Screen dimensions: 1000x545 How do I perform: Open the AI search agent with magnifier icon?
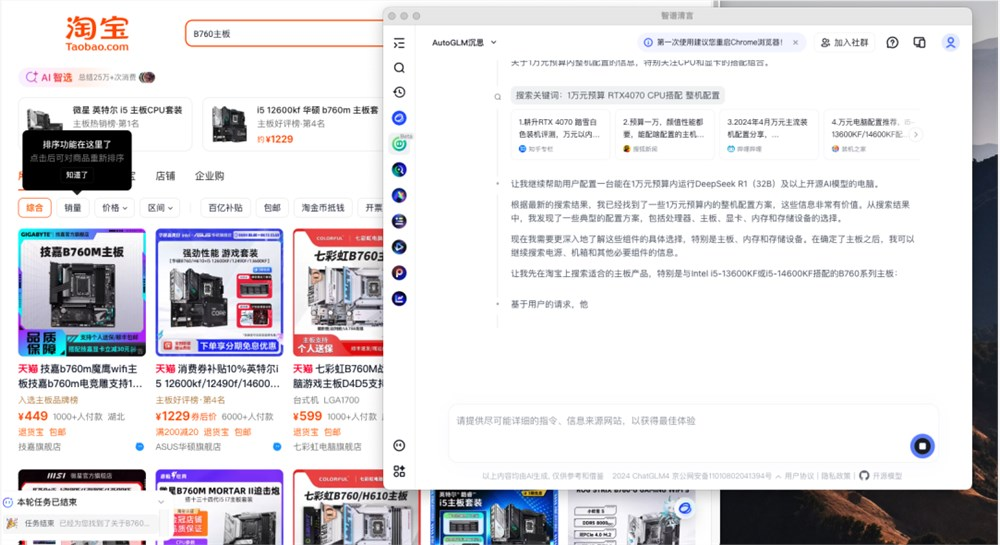coord(399,170)
